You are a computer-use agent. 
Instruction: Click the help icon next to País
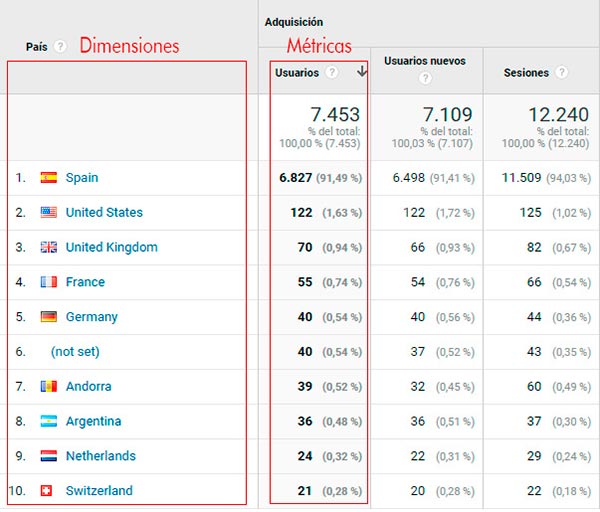[x=59, y=47]
